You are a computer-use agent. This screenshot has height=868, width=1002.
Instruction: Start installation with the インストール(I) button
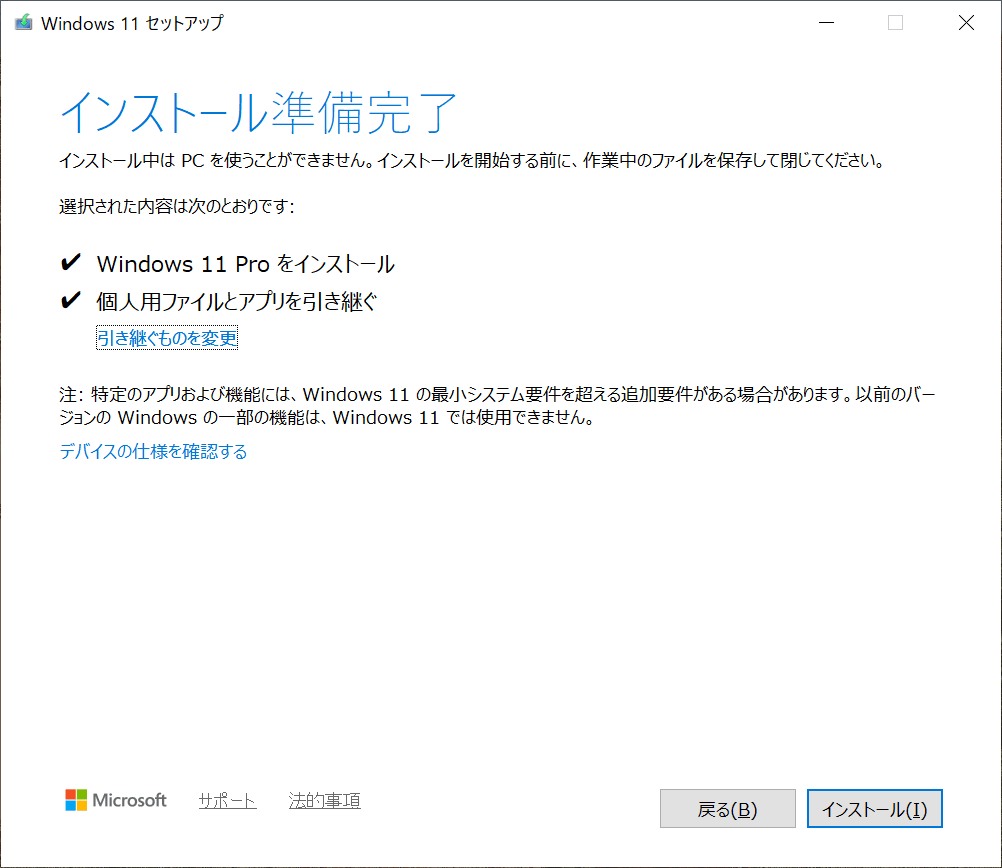[x=874, y=809]
